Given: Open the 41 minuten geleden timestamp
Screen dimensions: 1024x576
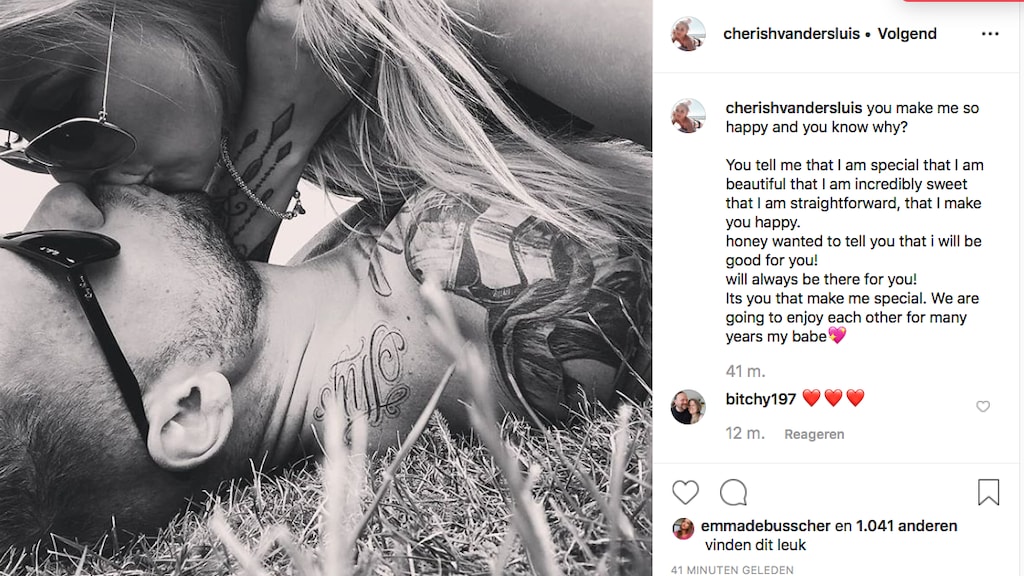Looking at the screenshot, I should click(x=732, y=570).
